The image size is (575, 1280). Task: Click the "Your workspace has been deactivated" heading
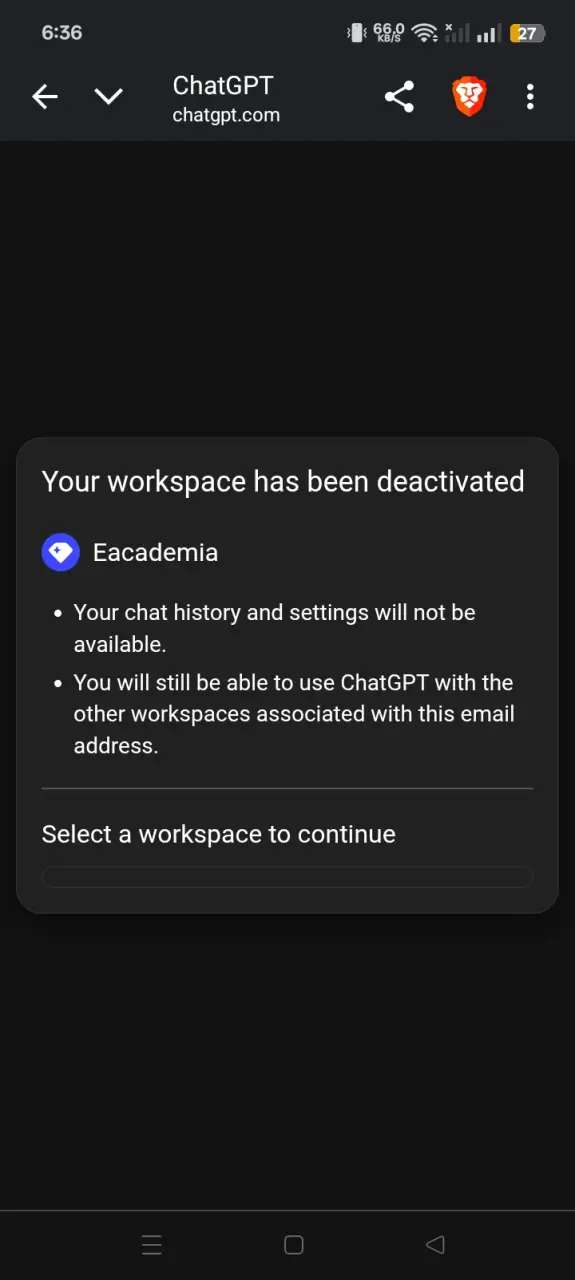click(x=283, y=481)
